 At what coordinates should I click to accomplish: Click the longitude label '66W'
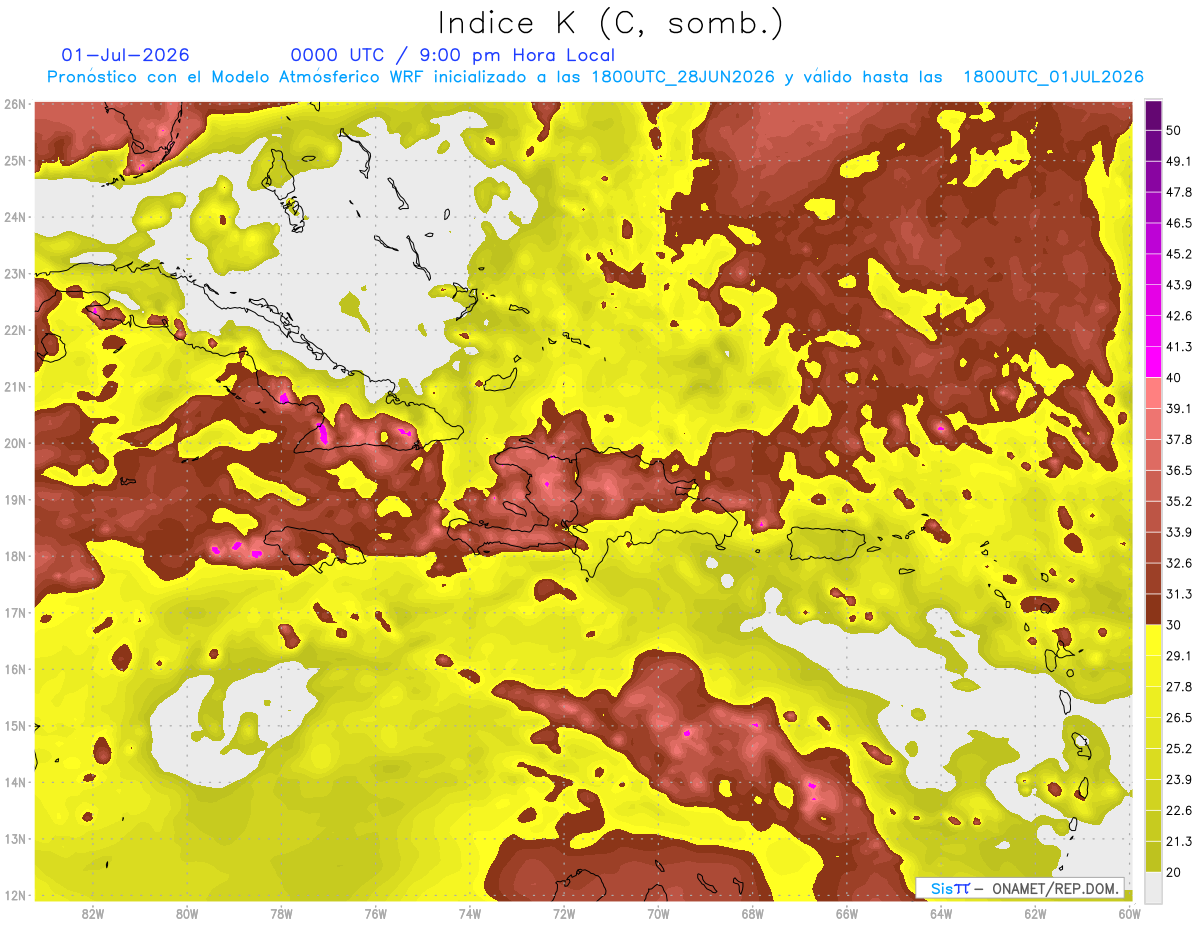click(x=847, y=913)
